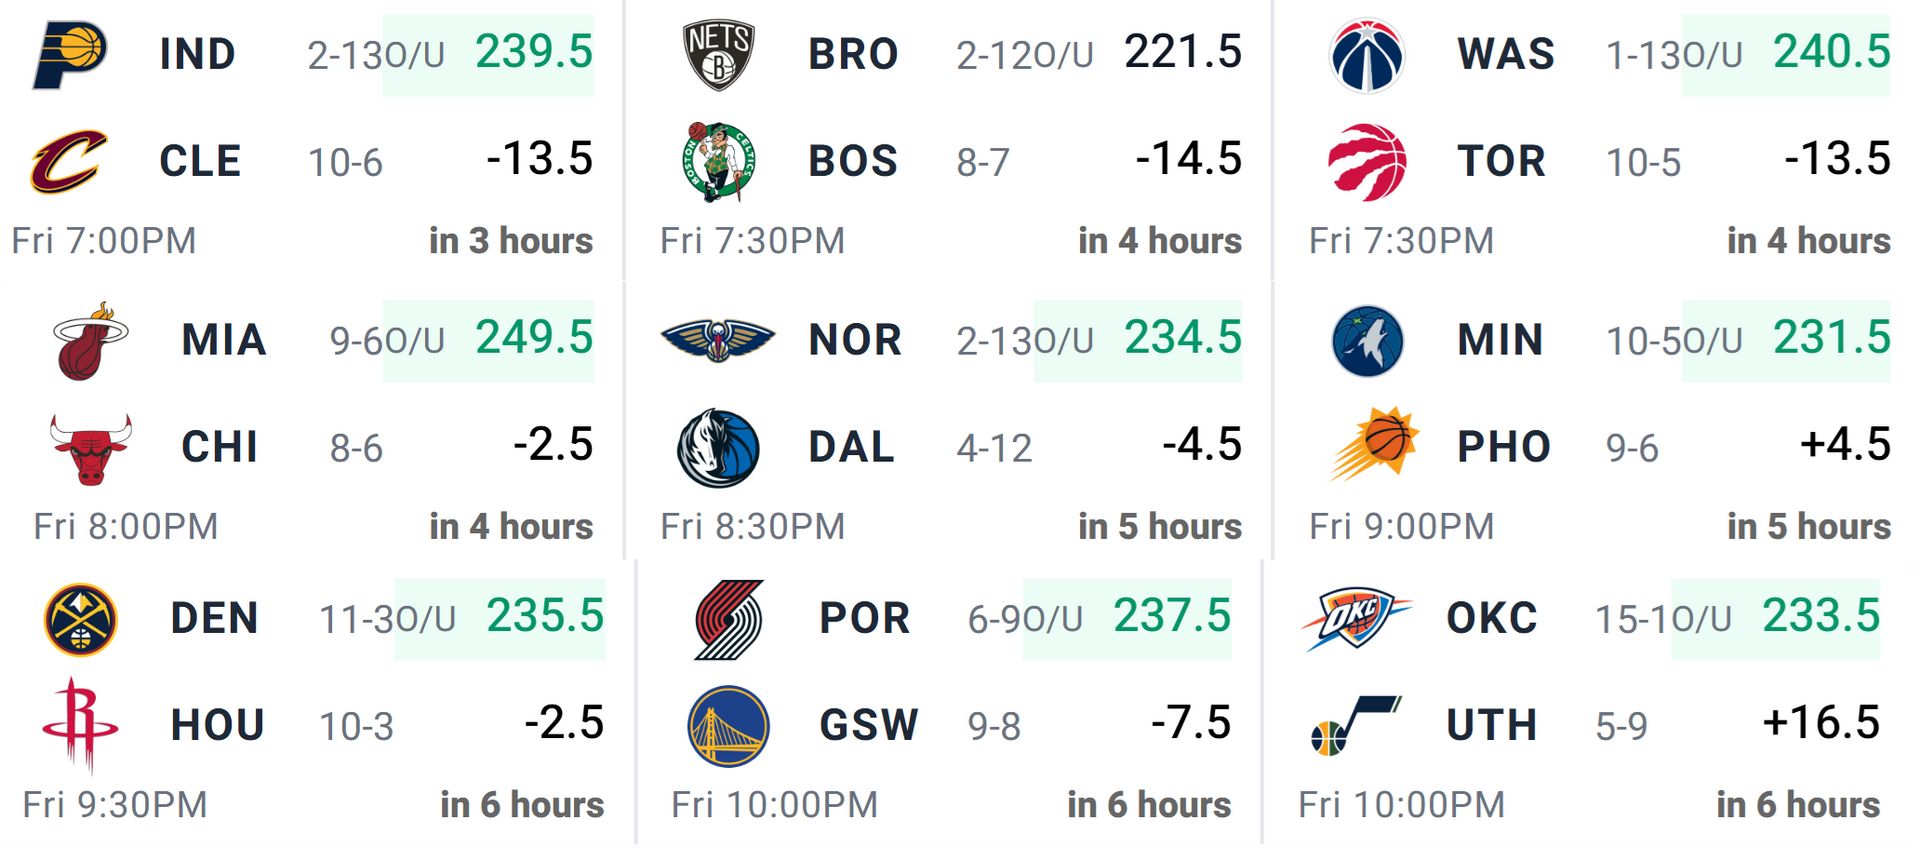Click the Golden State Warriors logo
Image resolution: width=1920 pixels, height=847 pixels.
[x=729, y=726]
